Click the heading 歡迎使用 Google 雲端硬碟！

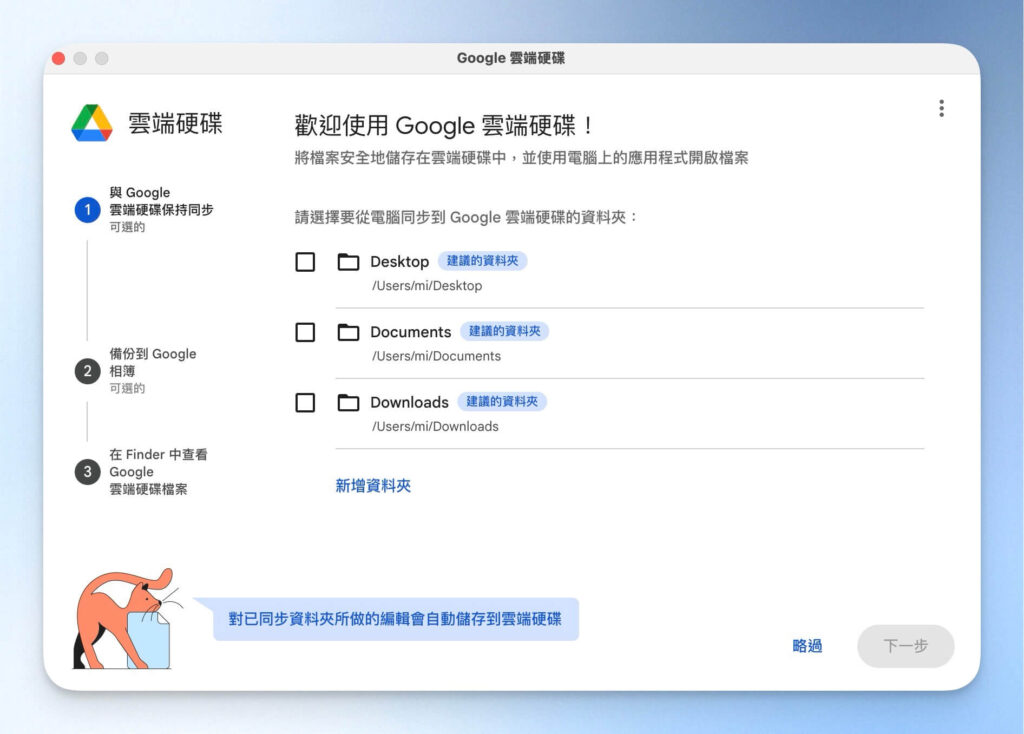(x=445, y=125)
